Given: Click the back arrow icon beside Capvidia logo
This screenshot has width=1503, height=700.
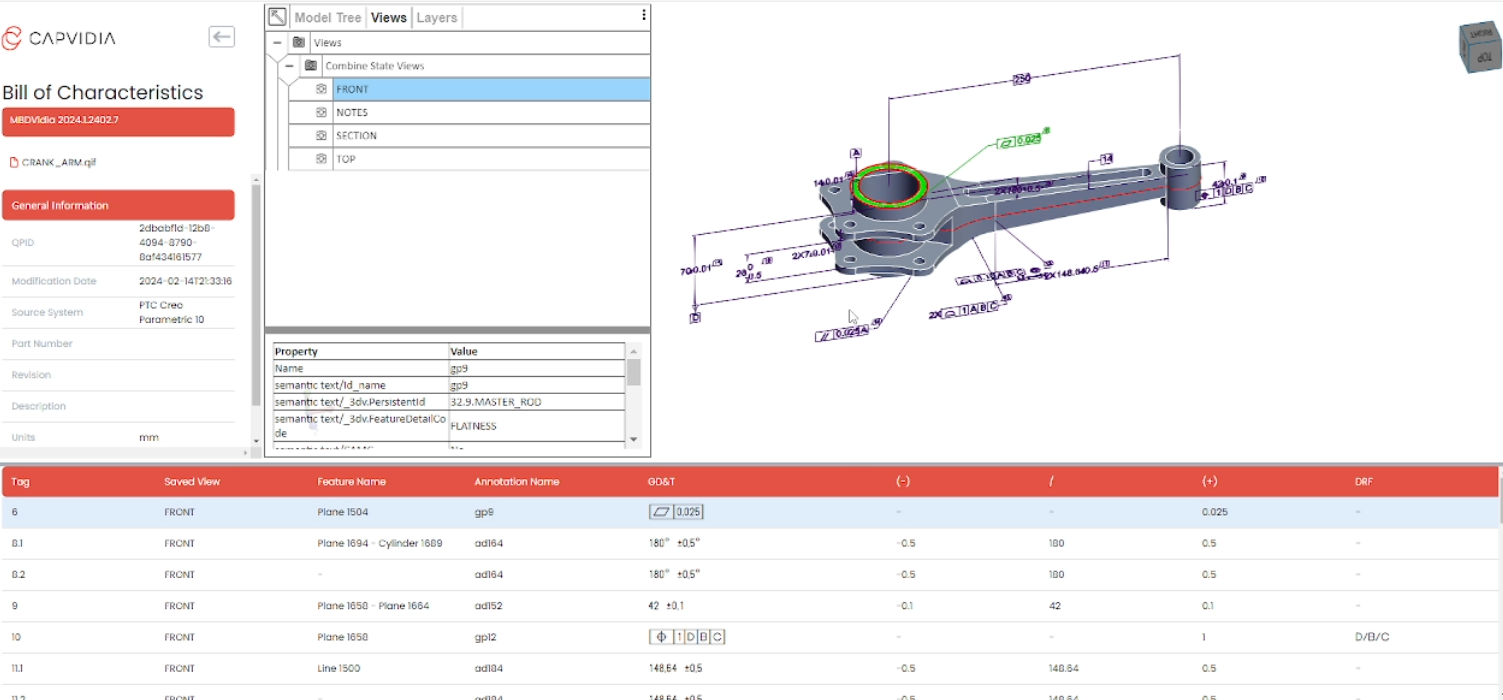Looking at the screenshot, I should (221, 37).
